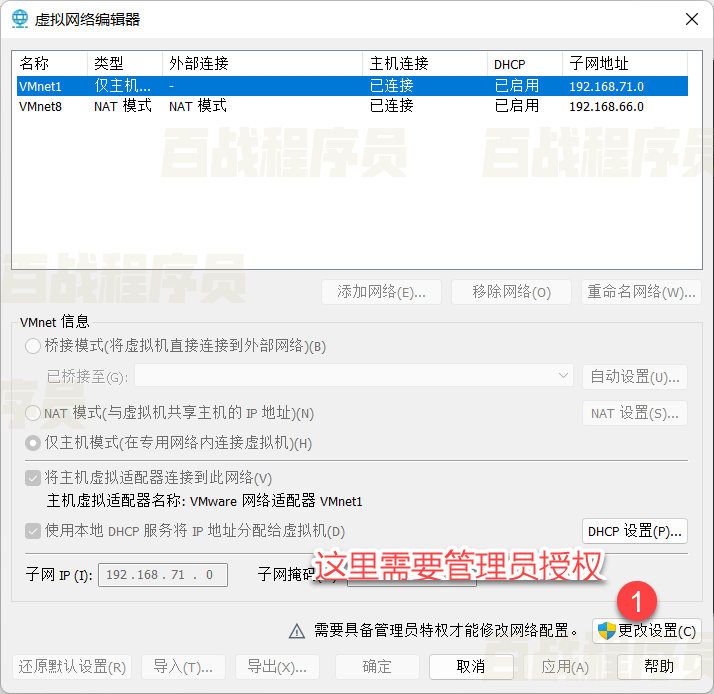Image resolution: width=714 pixels, height=694 pixels.
Task: Click 重命名网络(W) button
Action: click(x=641, y=292)
